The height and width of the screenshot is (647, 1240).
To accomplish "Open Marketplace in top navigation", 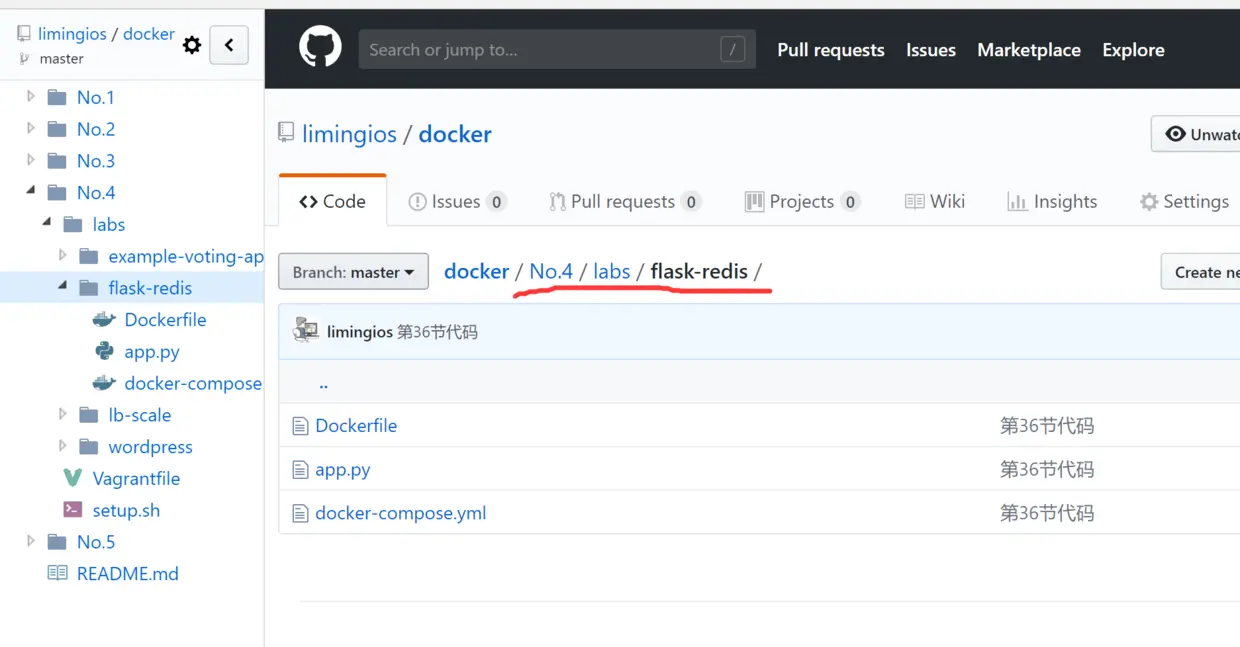I will (1029, 50).
